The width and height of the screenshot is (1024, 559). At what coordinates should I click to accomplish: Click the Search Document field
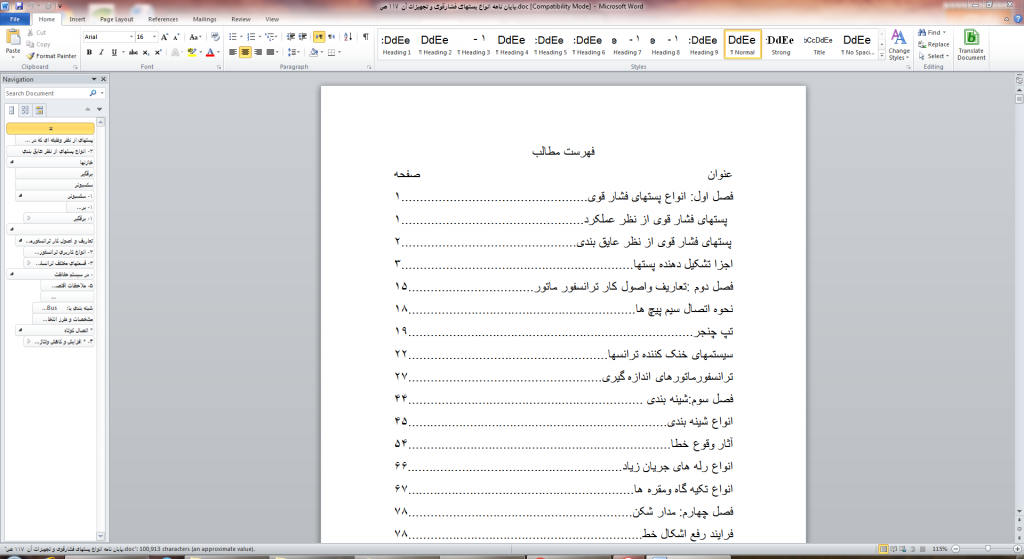tap(48, 93)
